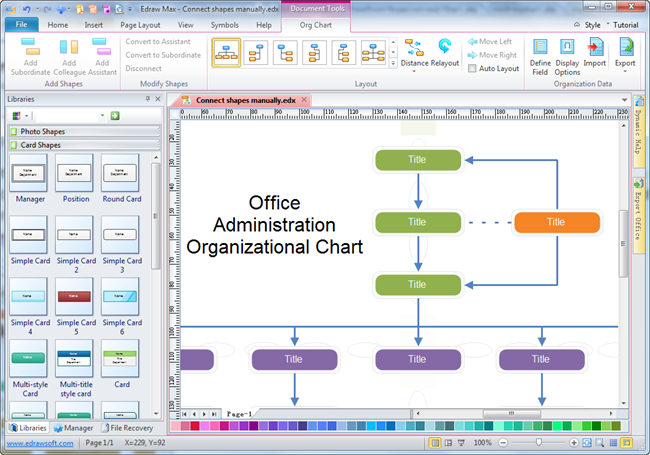The image size is (650, 455).
Task: Open the Export Office side panel
Action: tap(638, 215)
